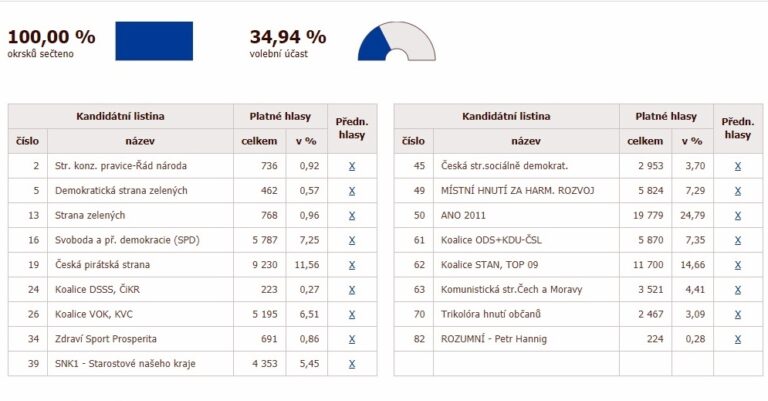This screenshot has width=768, height=401.
Task: Open the X link for Česká pirátská strana
Action: click(x=352, y=265)
